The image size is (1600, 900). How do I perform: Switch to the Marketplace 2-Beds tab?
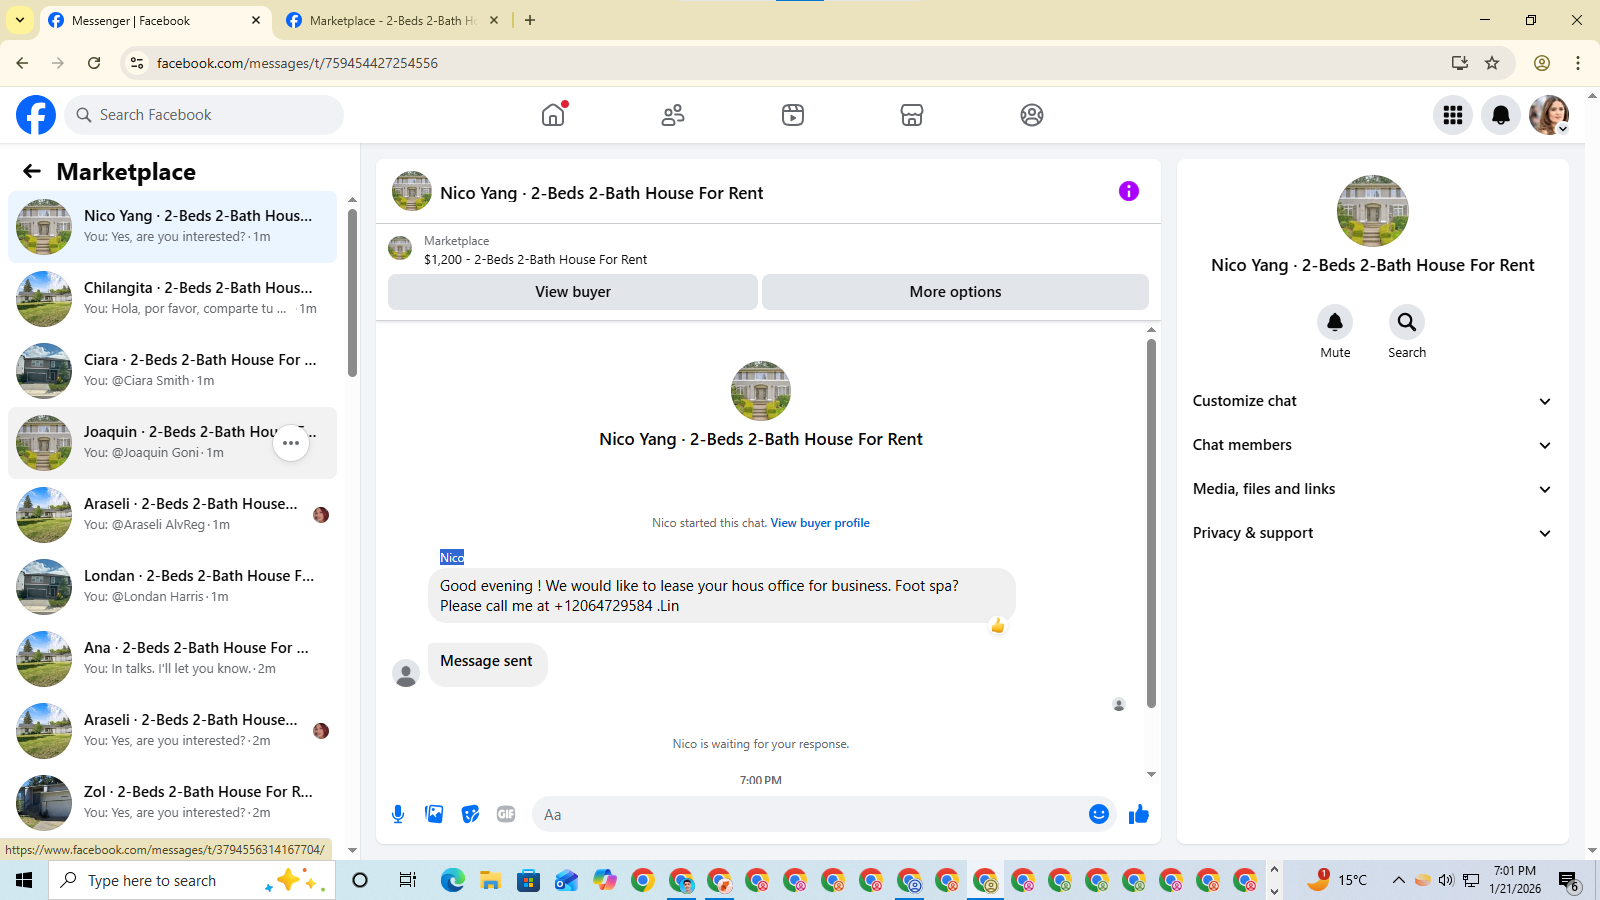coord(392,20)
